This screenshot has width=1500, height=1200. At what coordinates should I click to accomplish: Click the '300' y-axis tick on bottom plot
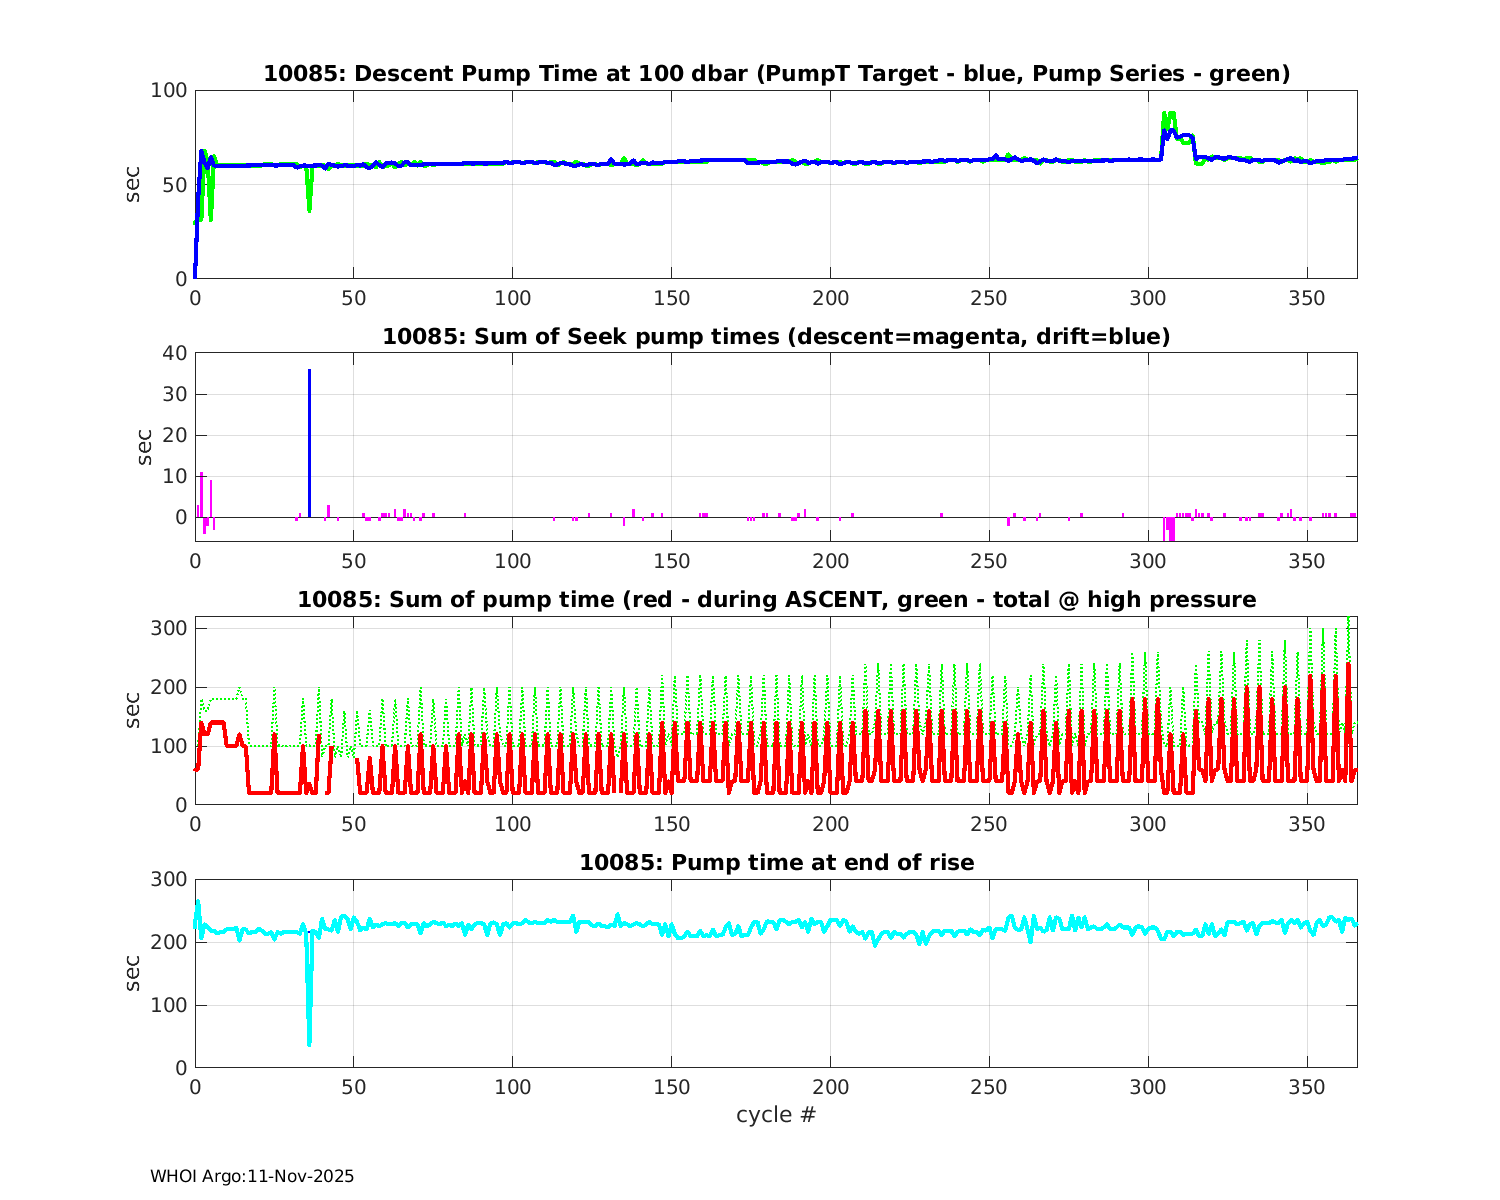(169, 879)
